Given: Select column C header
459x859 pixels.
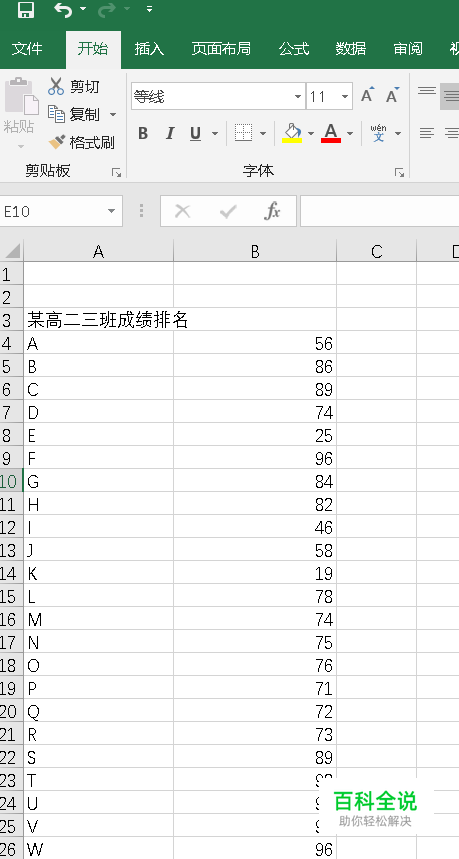Looking at the screenshot, I should 376,251.
